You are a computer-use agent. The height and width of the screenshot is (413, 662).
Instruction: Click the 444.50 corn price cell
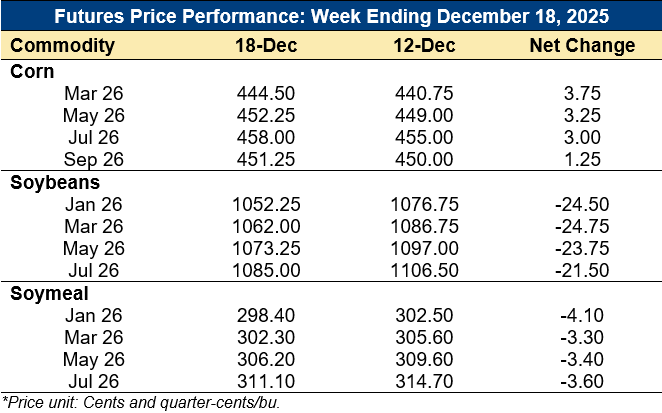[264, 93]
